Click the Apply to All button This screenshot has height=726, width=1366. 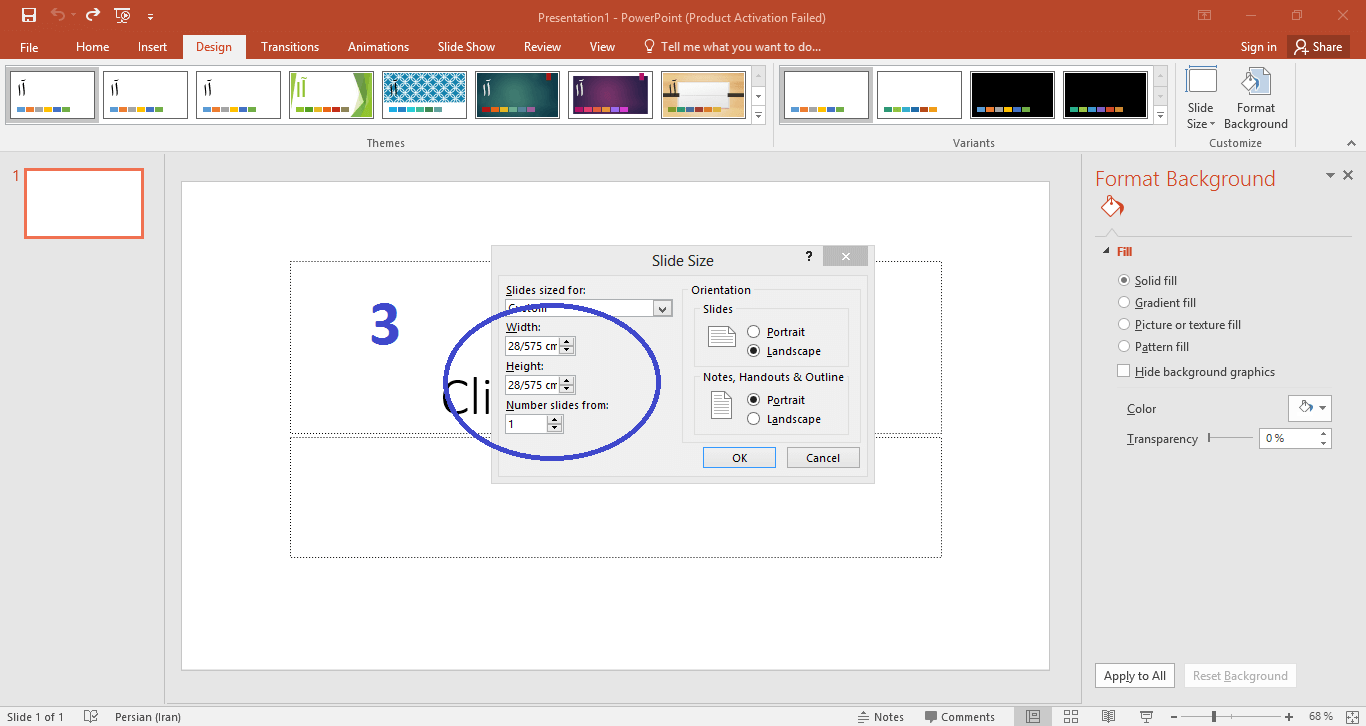[x=1134, y=676]
